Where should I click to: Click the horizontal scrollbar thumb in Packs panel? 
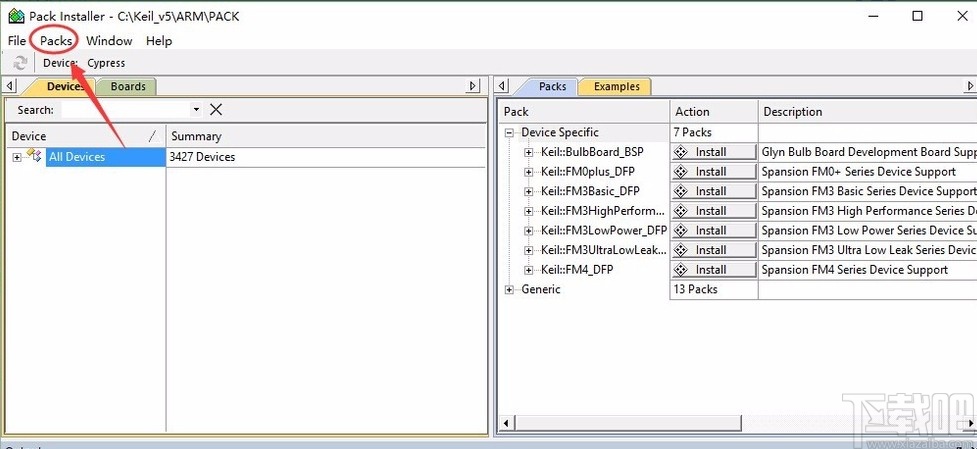pyautogui.click(x=630, y=423)
